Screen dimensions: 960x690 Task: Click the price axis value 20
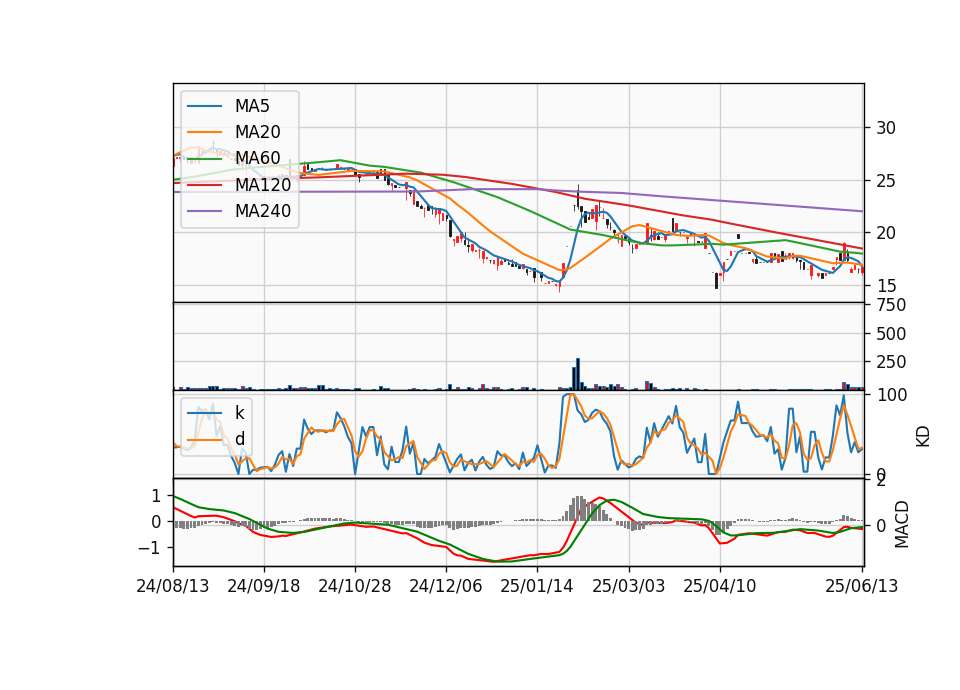tap(886, 233)
